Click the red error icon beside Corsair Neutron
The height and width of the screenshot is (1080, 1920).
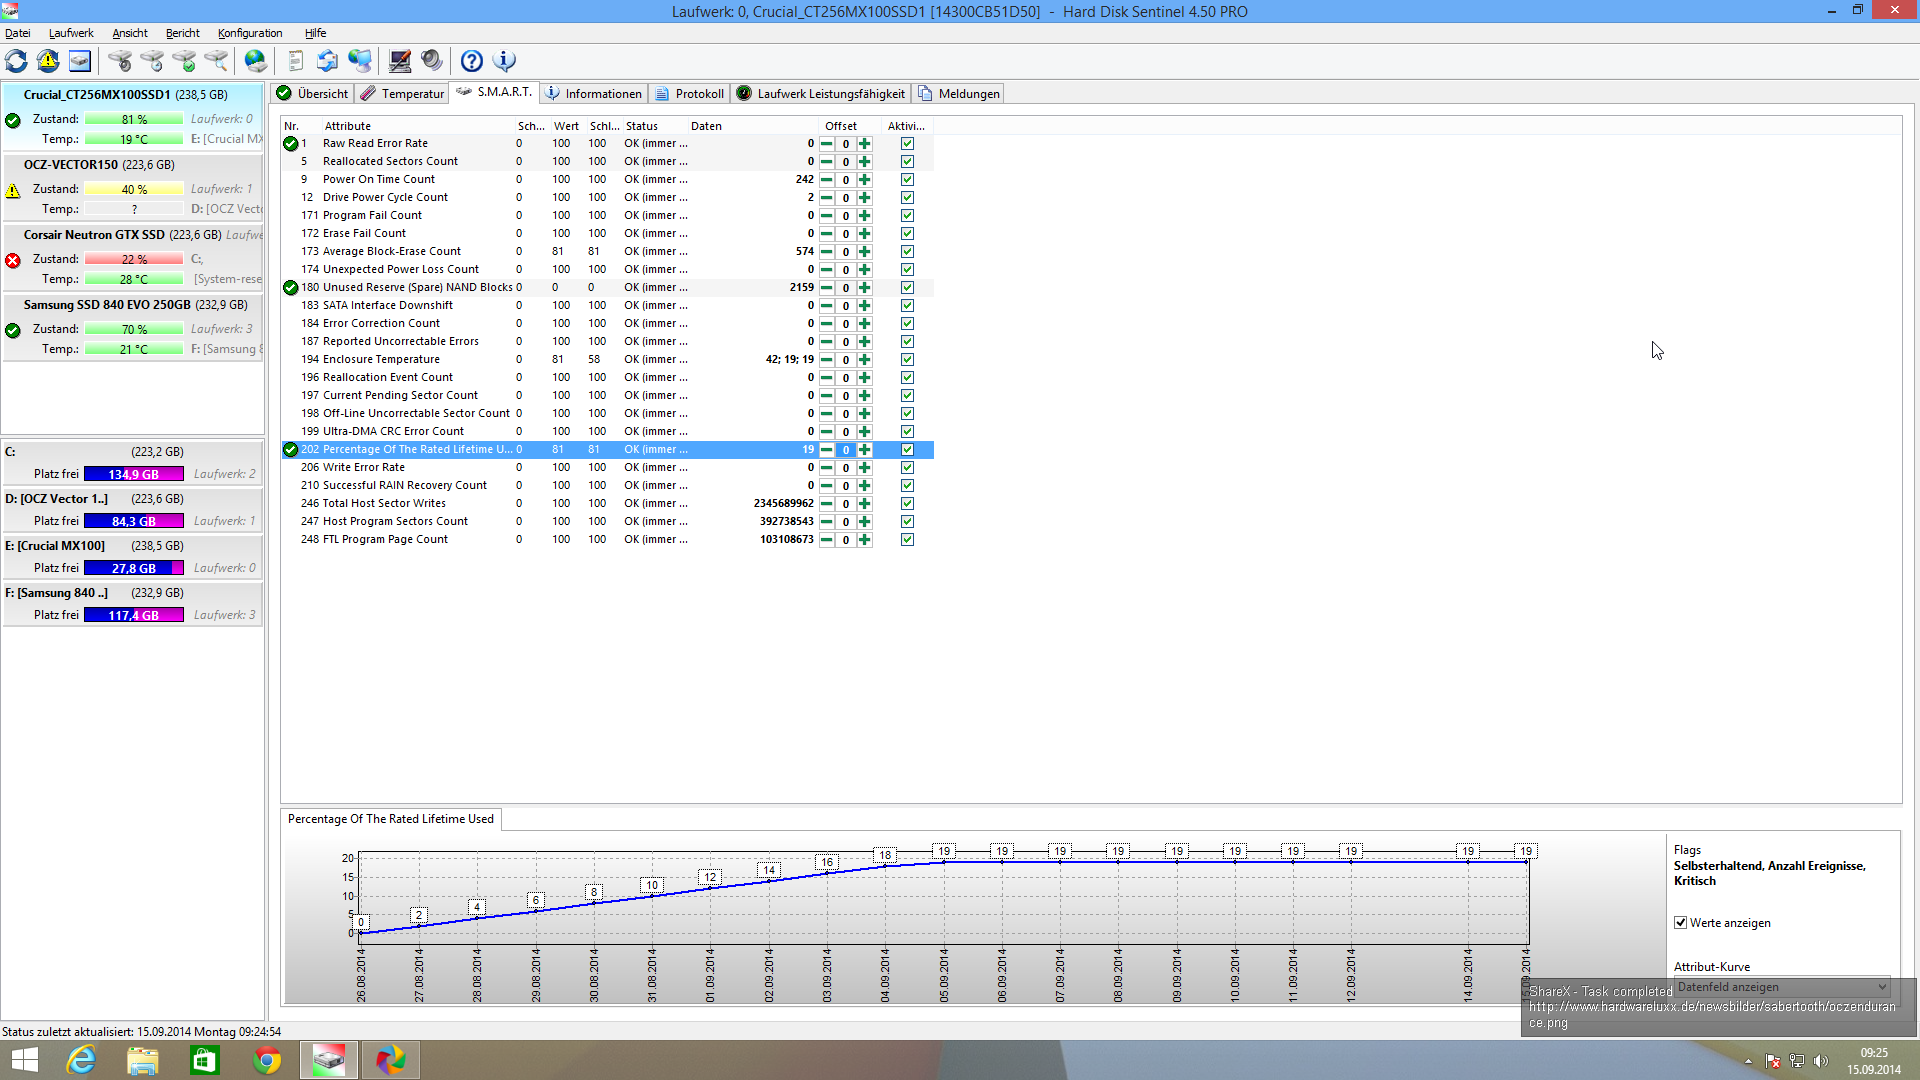[x=13, y=260]
